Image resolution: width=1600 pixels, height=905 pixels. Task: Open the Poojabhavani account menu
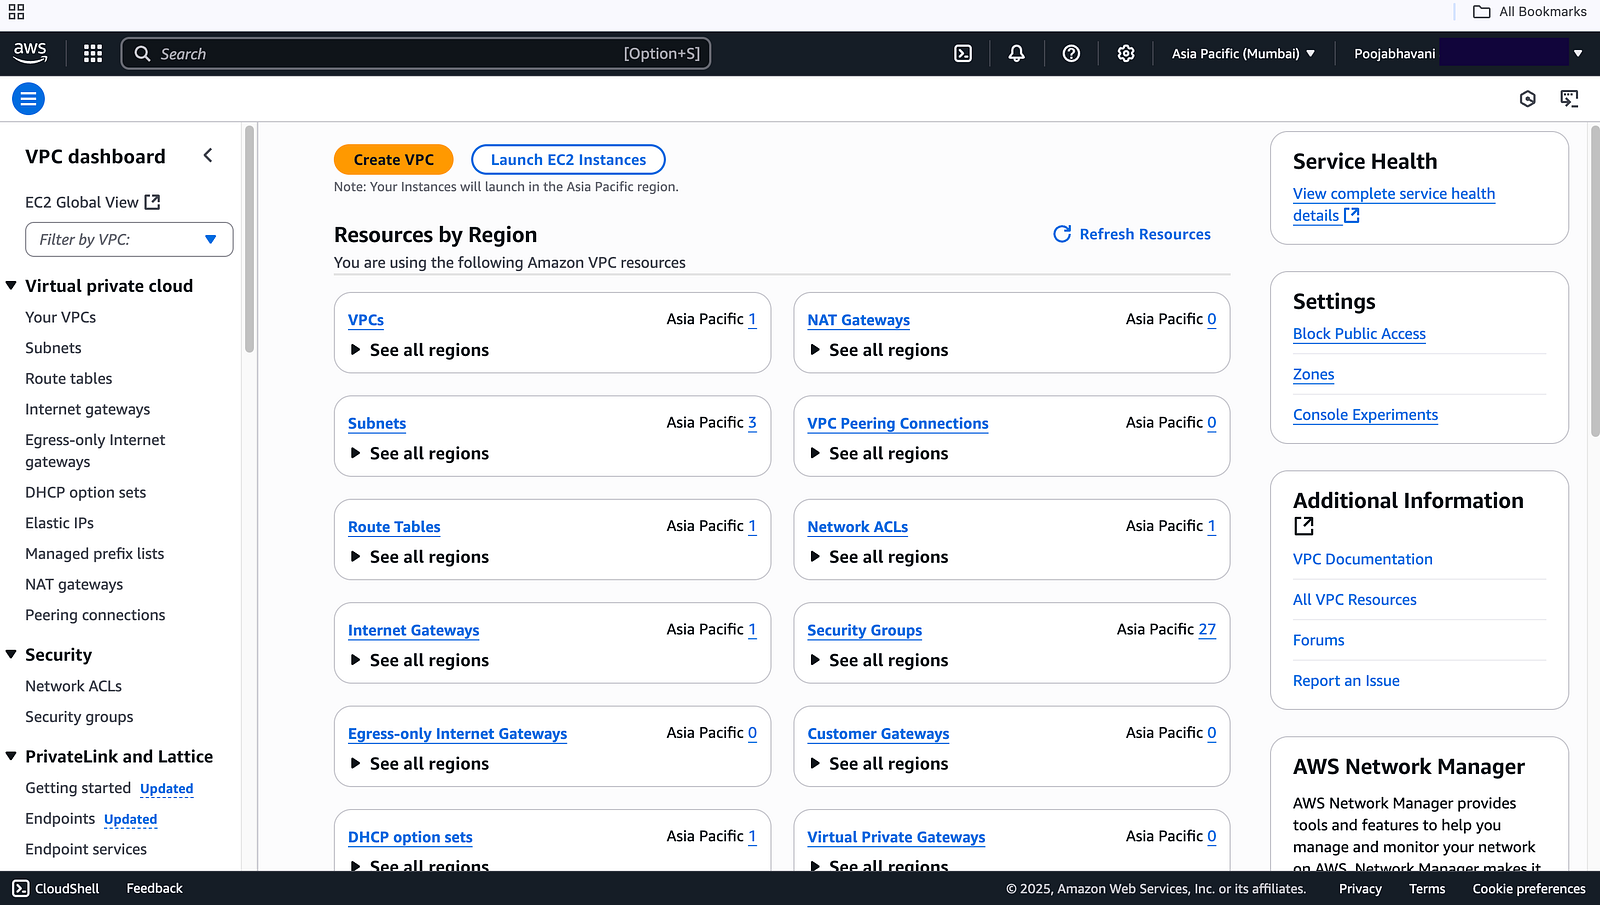[1468, 54]
